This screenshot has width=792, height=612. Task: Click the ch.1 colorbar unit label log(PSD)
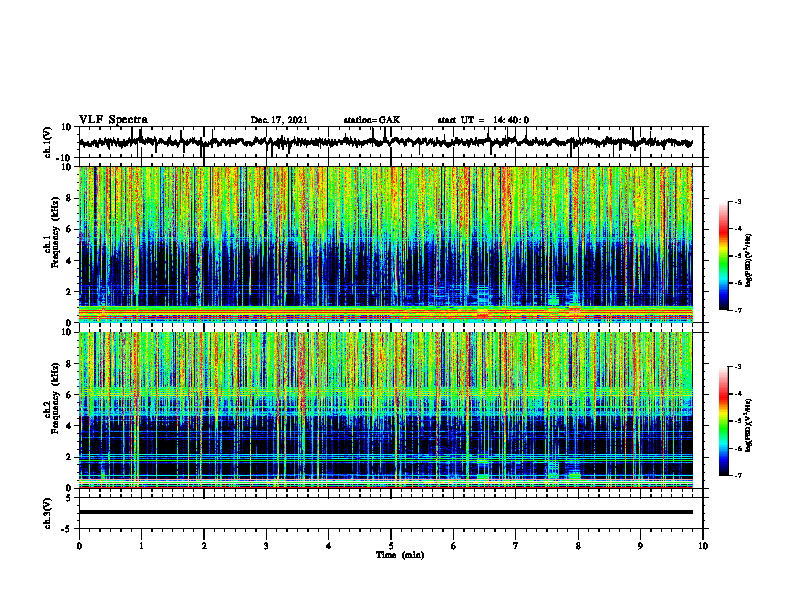point(749,260)
